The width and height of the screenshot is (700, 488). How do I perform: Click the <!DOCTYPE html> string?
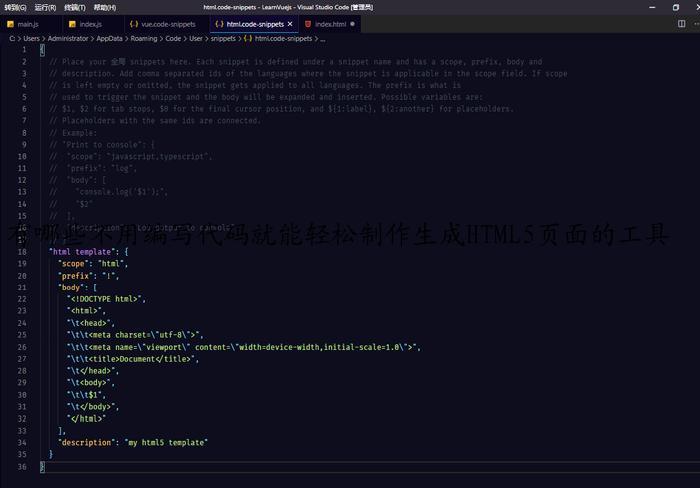[x=104, y=299]
